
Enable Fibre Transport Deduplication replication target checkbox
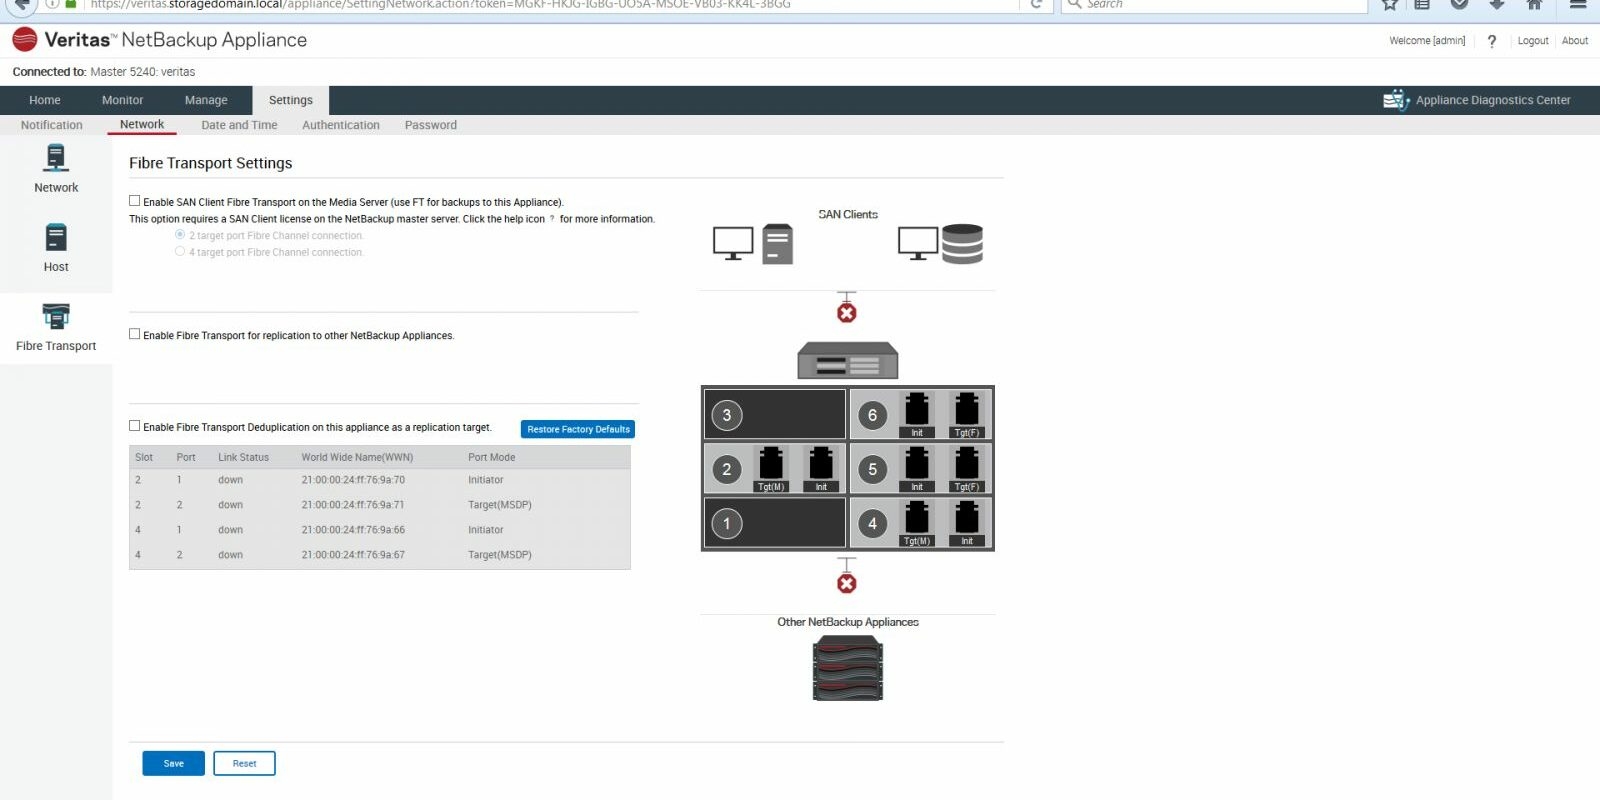tap(134, 426)
